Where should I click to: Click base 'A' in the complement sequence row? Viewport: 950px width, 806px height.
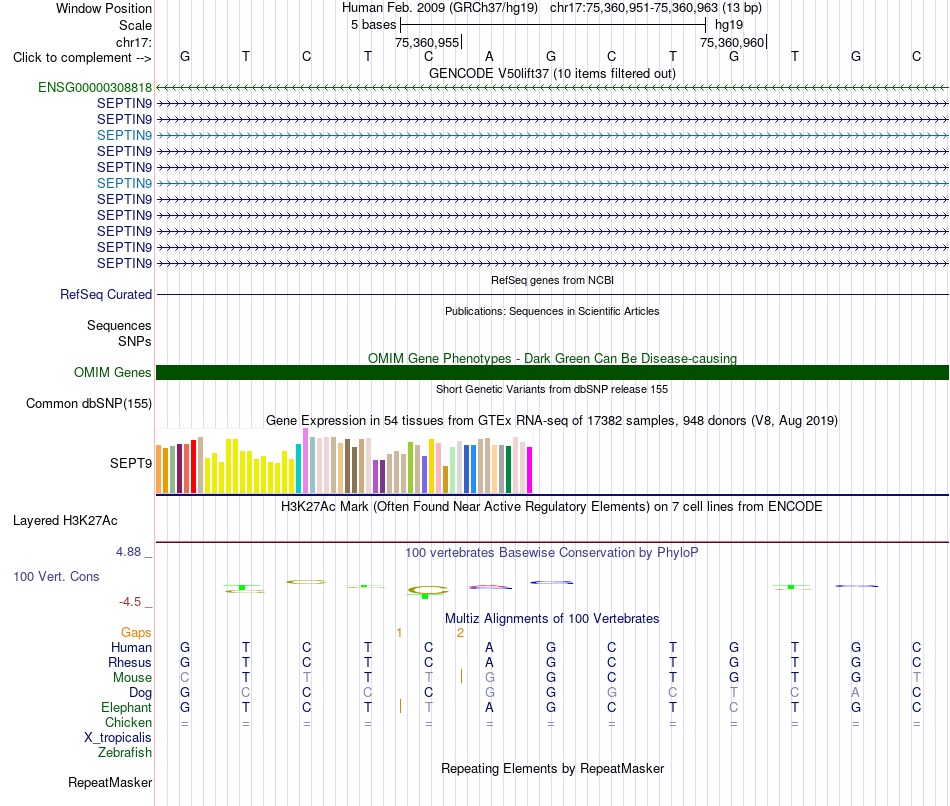click(490, 56)
